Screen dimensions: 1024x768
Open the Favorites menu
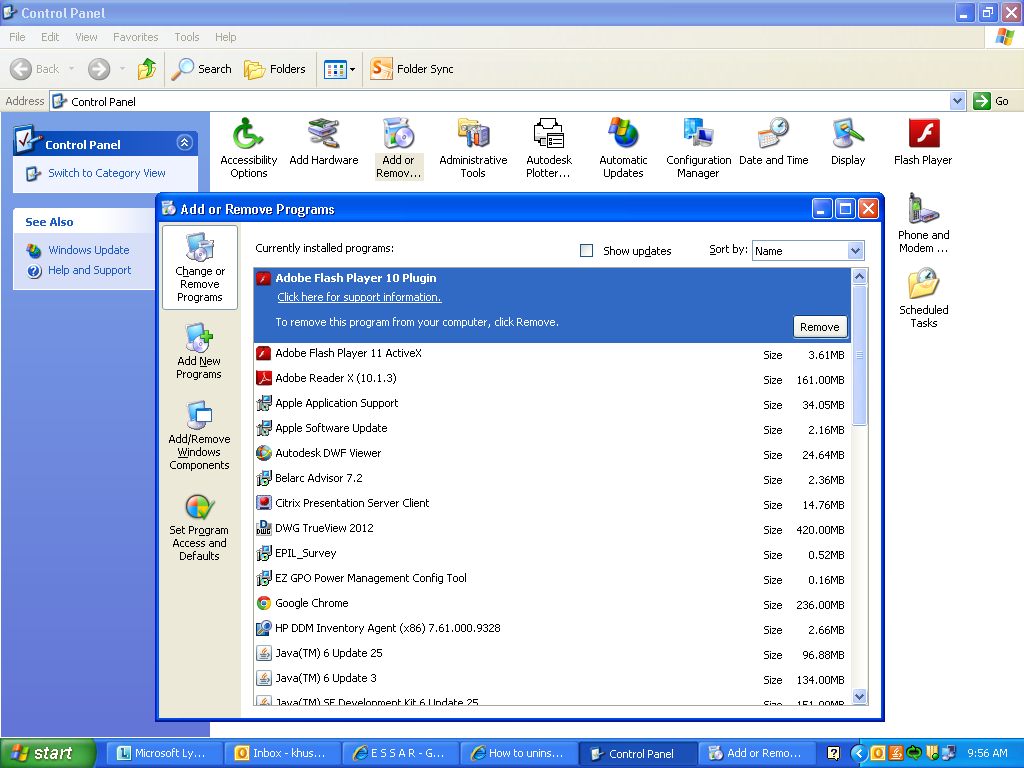[135, 37]
